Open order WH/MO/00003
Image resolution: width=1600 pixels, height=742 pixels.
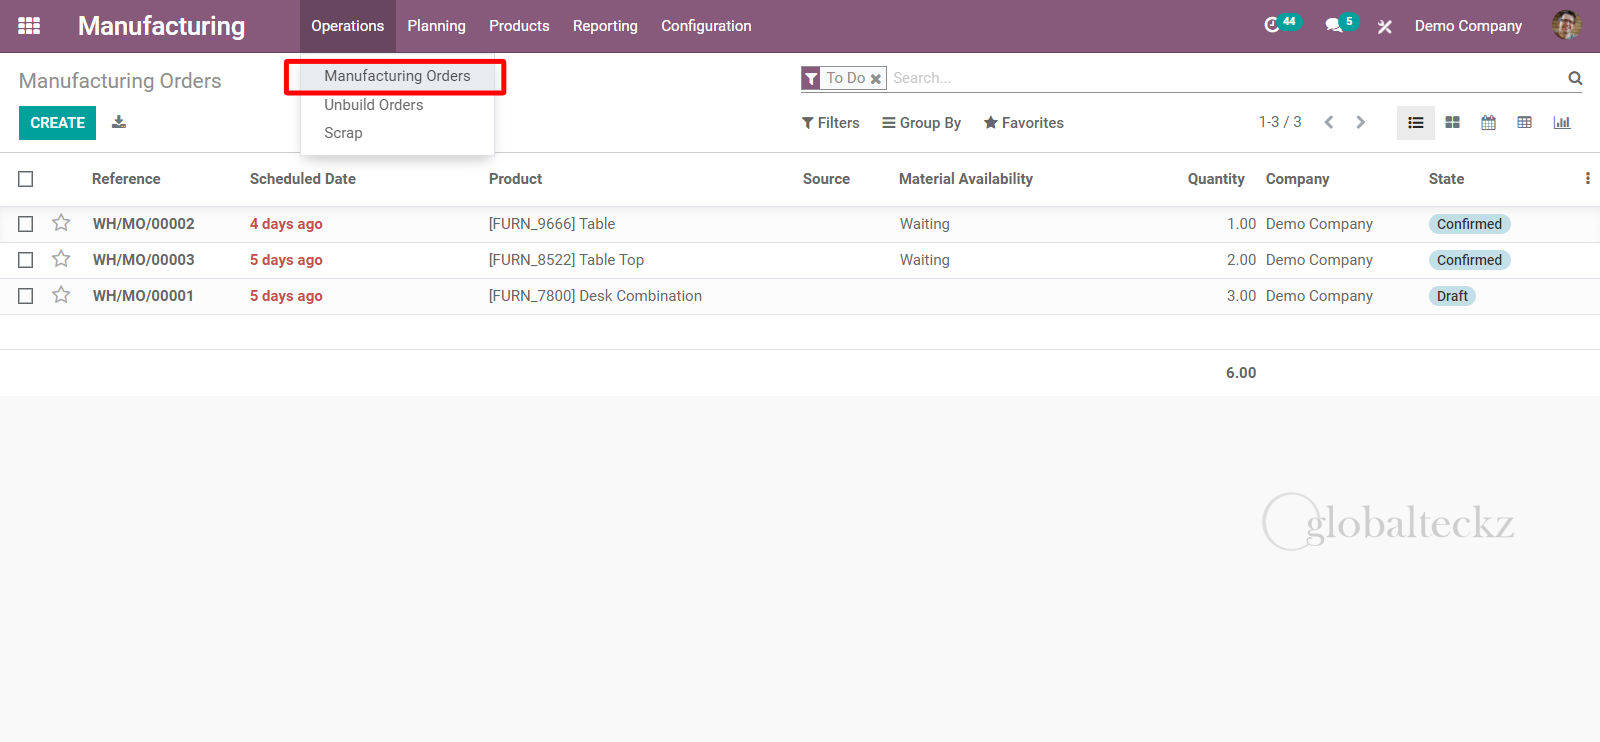pyautogui.click(x=144, y=260)
